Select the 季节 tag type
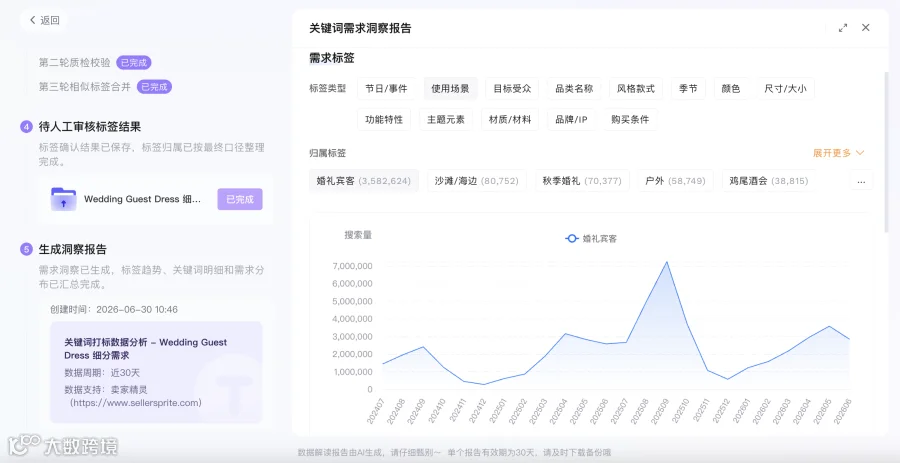900x463 pixels. coord(688,89)
